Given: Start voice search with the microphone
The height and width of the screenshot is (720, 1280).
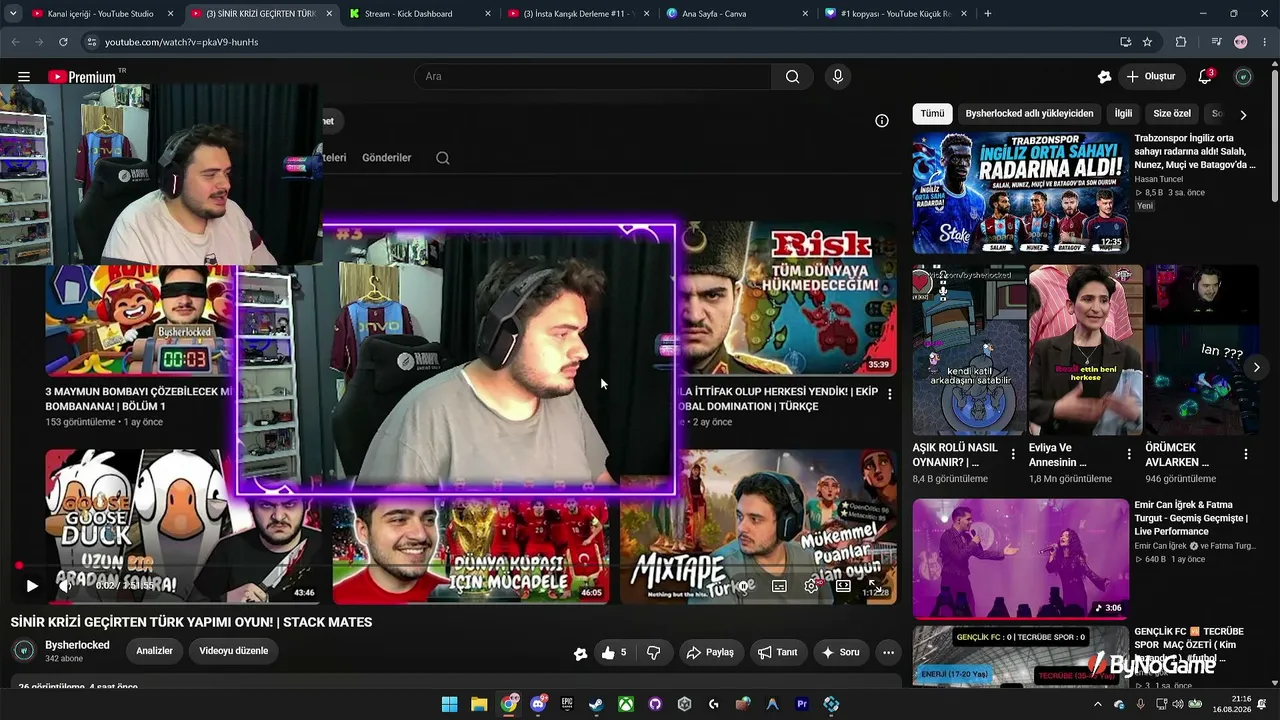Looking at the screenshot, I should 838,77.
